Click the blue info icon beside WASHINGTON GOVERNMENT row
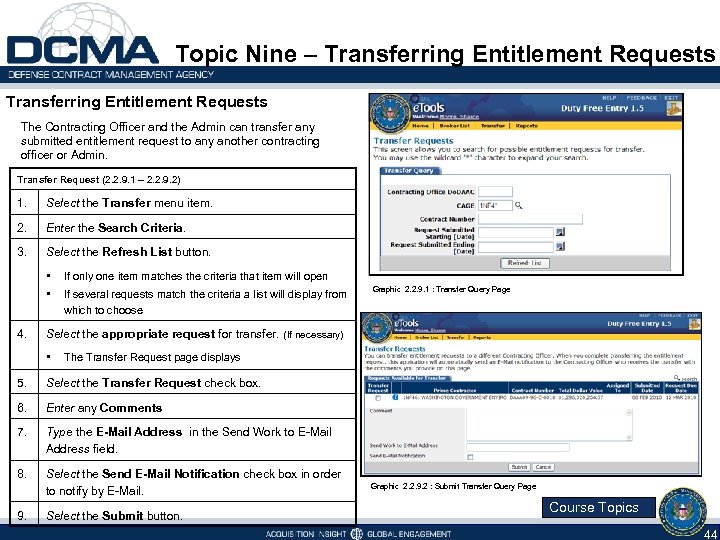The height and width of the screenshot is (540, 720). [395, 397]
